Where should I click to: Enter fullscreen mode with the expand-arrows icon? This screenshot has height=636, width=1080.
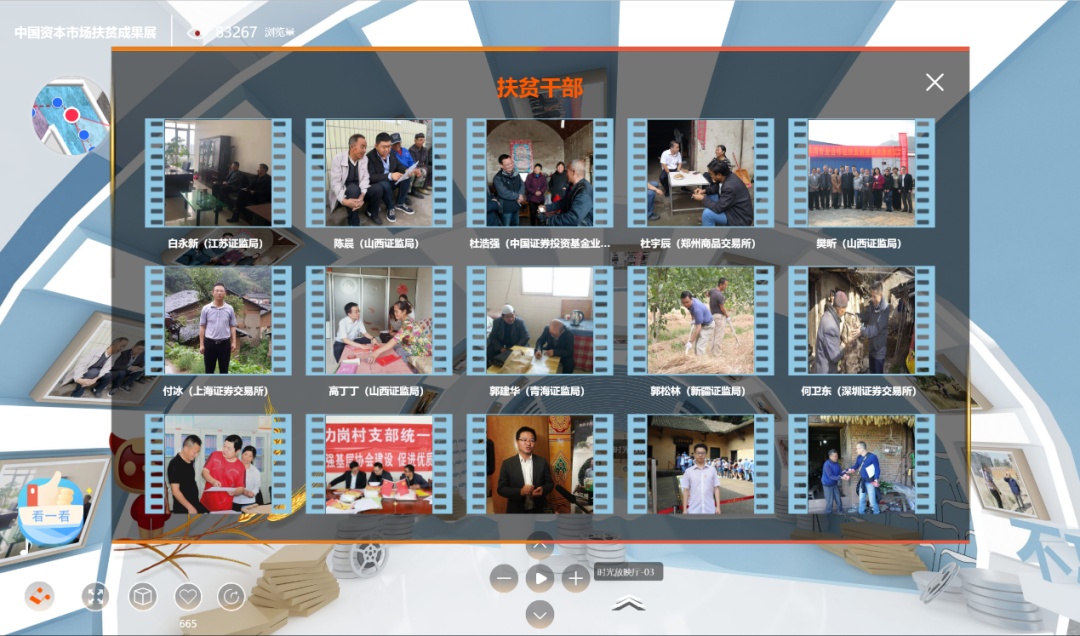pyautogui.click(x=95, y=596)
